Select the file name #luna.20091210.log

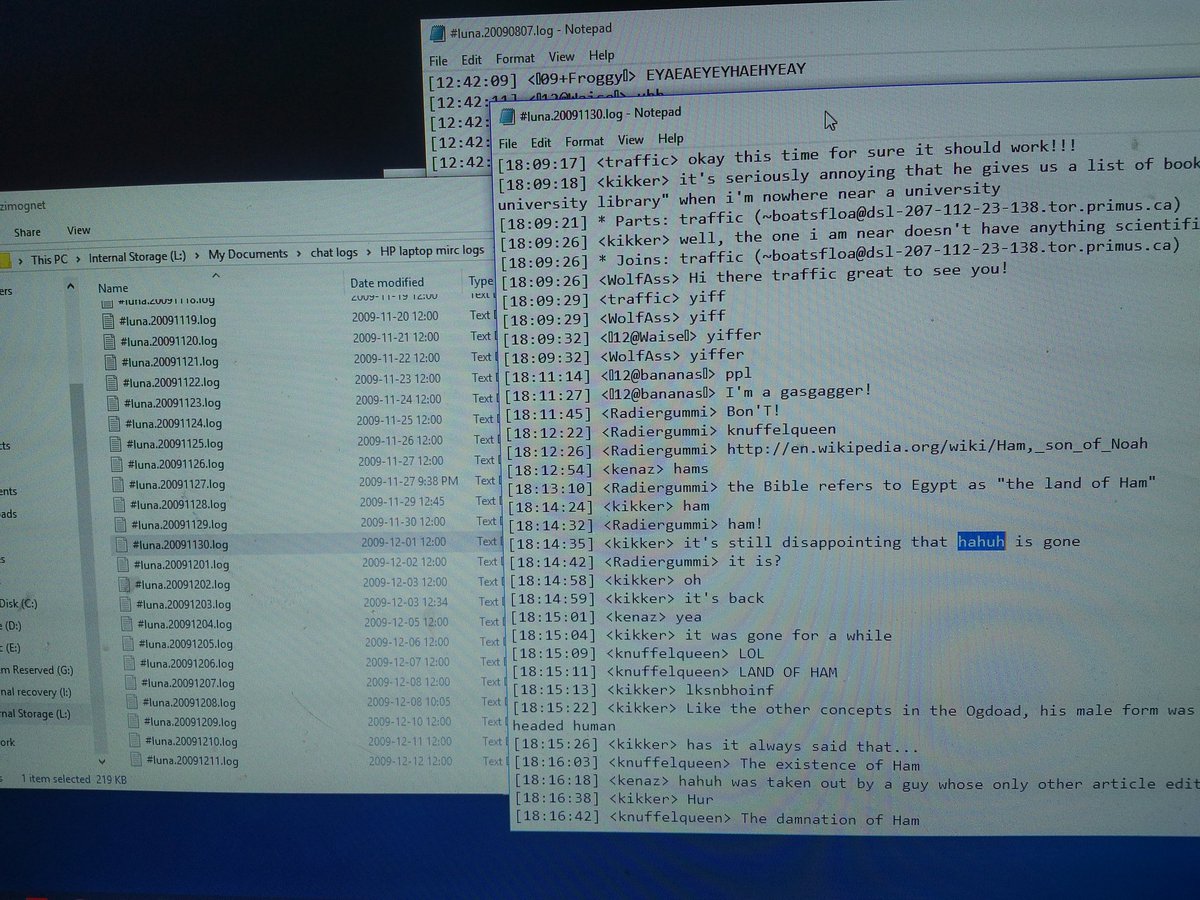pyautogui.click(x=192, y=742)
